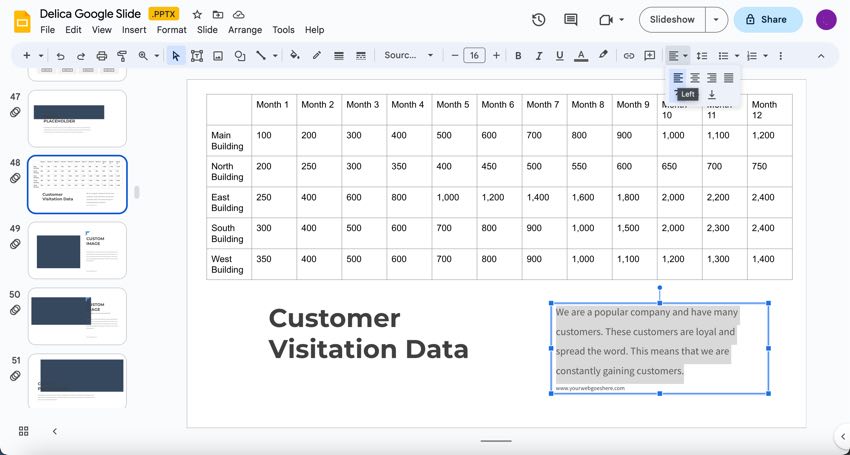850x455 pixels.
Task: Open text color picker
Action: click(581, 56)
